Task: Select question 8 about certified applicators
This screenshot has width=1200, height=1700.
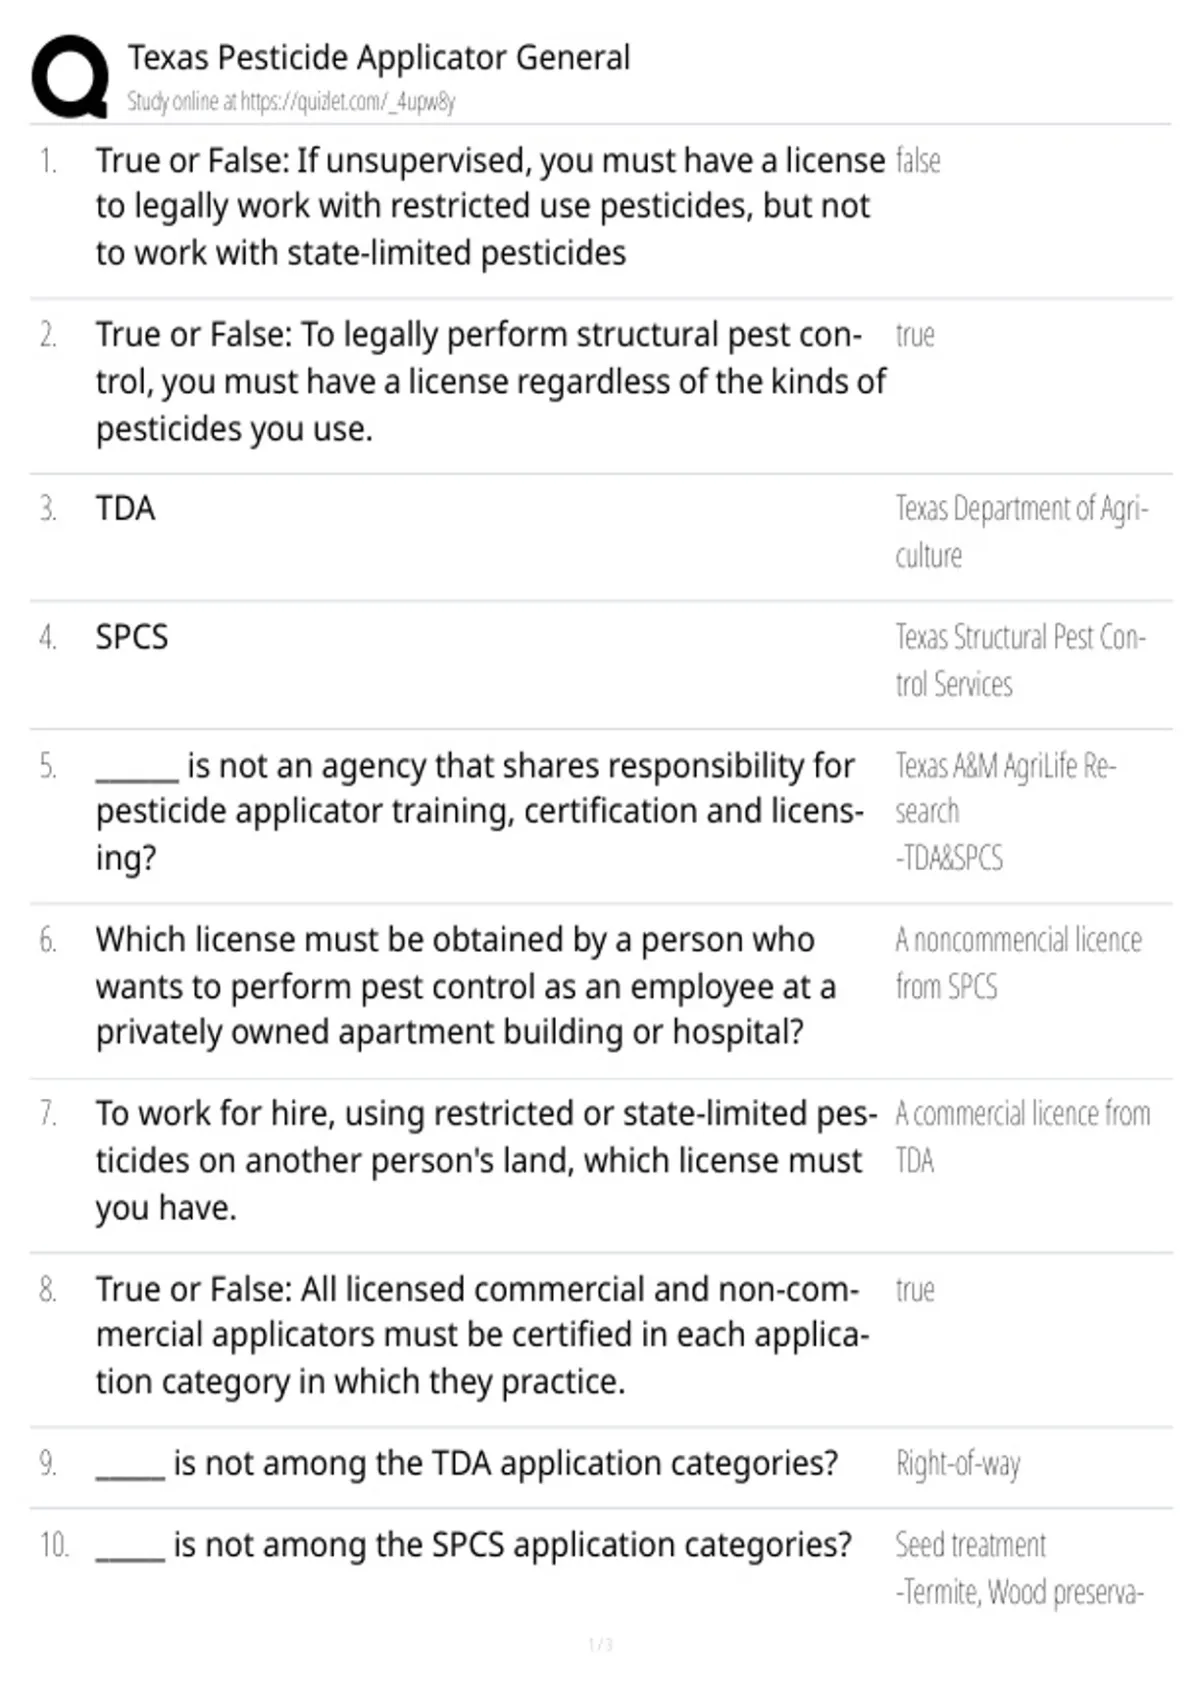Action: [482, 1335]
